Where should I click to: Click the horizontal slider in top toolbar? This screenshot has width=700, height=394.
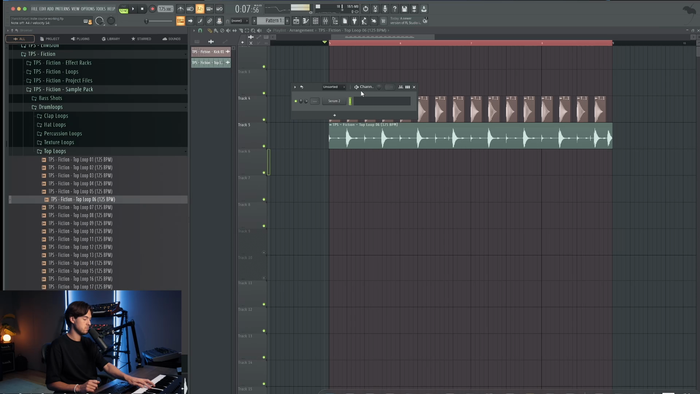tap(159, 21)
